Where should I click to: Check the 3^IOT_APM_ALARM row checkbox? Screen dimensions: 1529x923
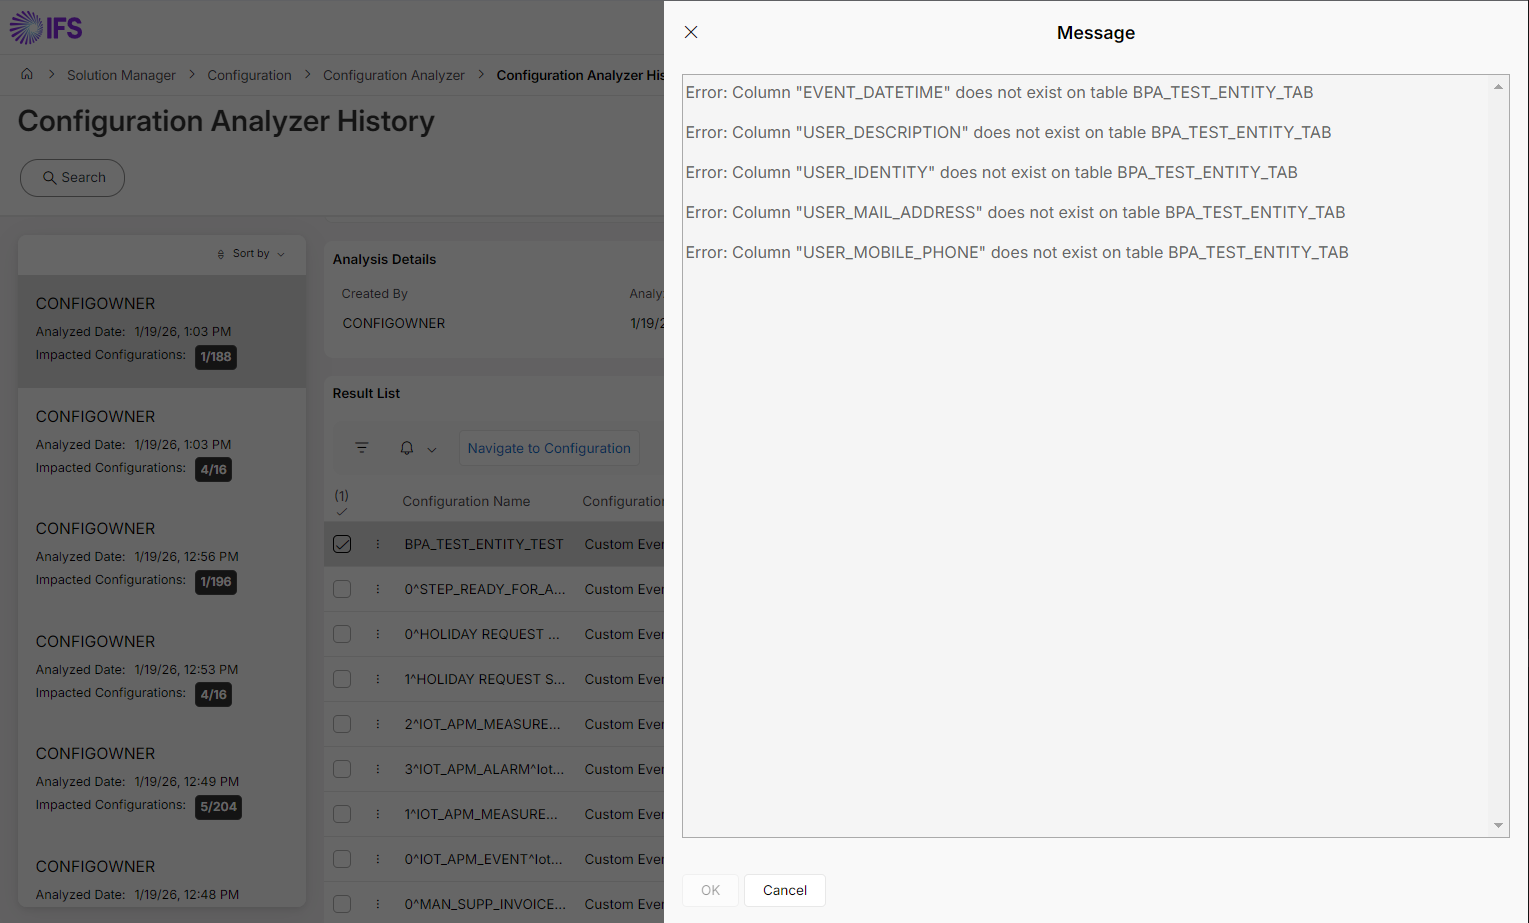(x=342, y=769)
